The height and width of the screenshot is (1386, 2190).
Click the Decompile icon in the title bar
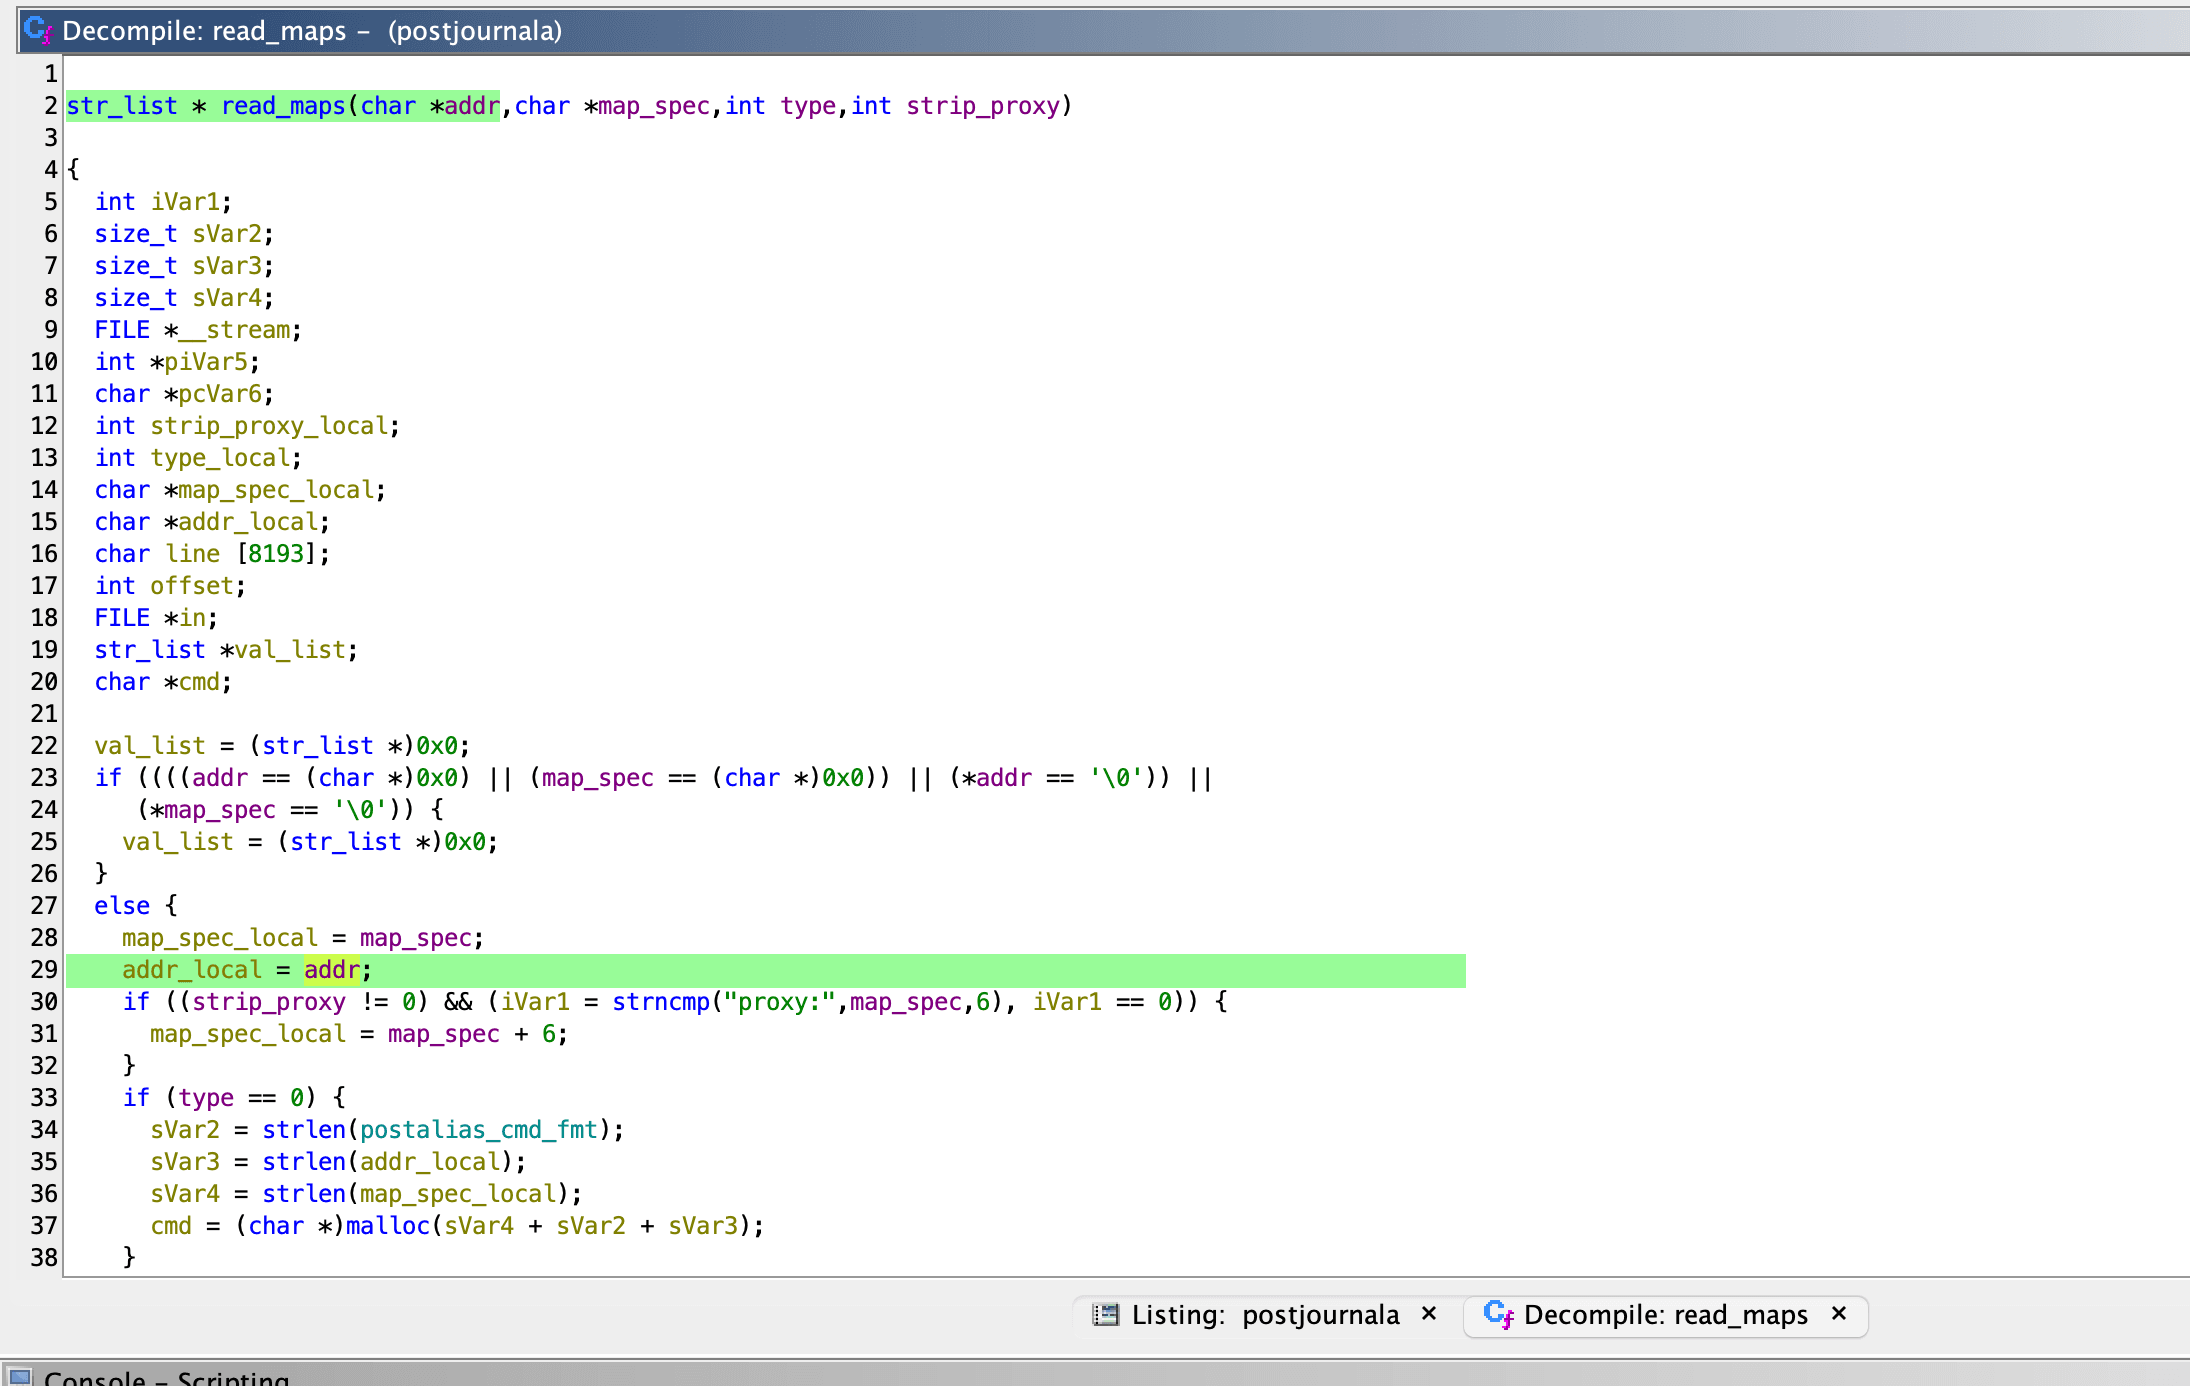click(38, 30)
